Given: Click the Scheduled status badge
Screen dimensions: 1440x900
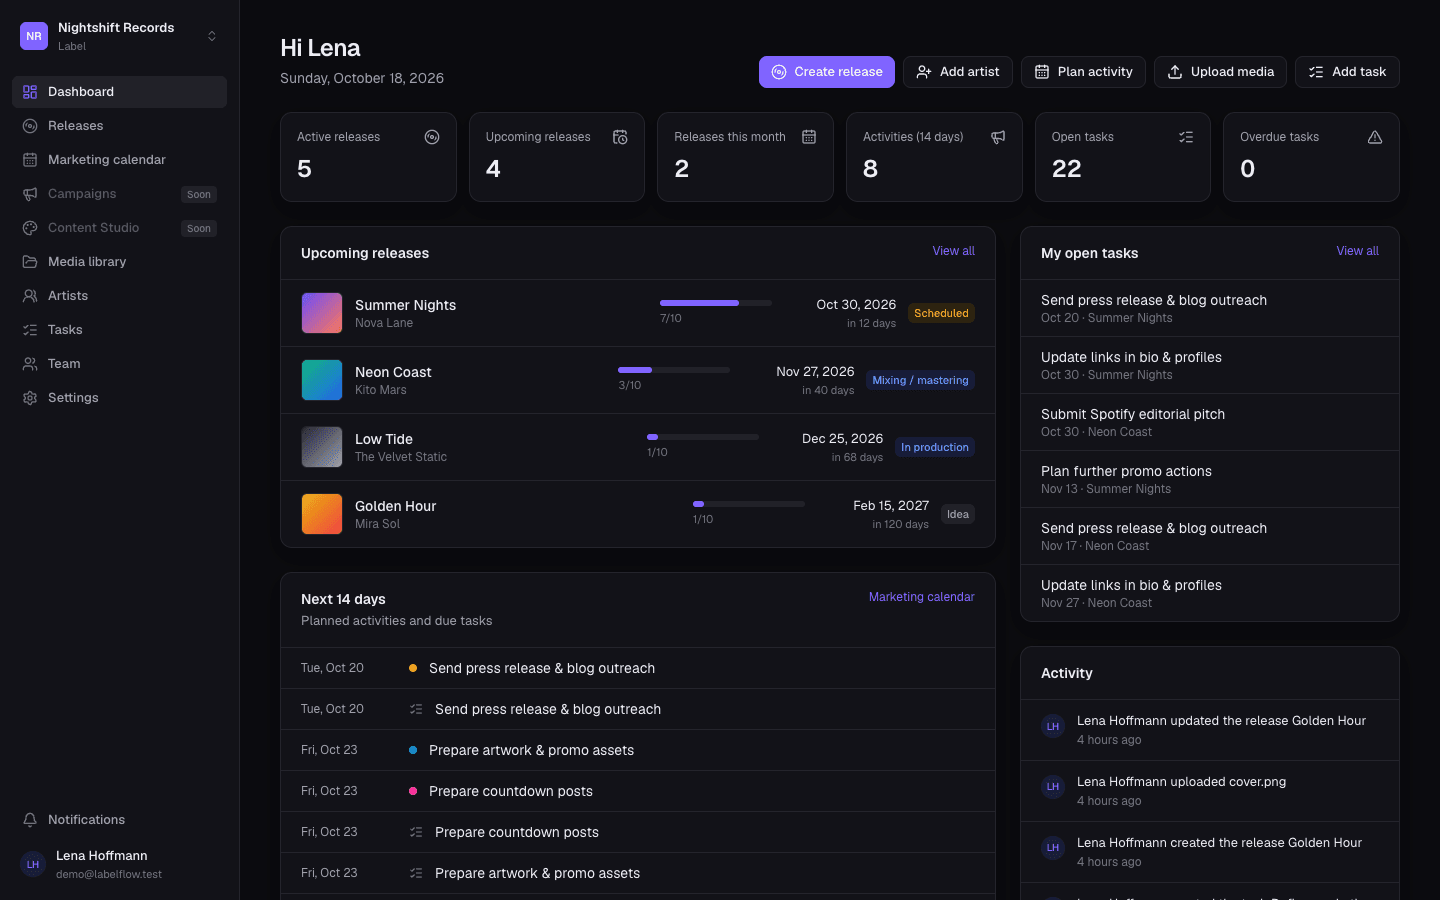Looking at the screenshot, I should (x=941, y=313).
